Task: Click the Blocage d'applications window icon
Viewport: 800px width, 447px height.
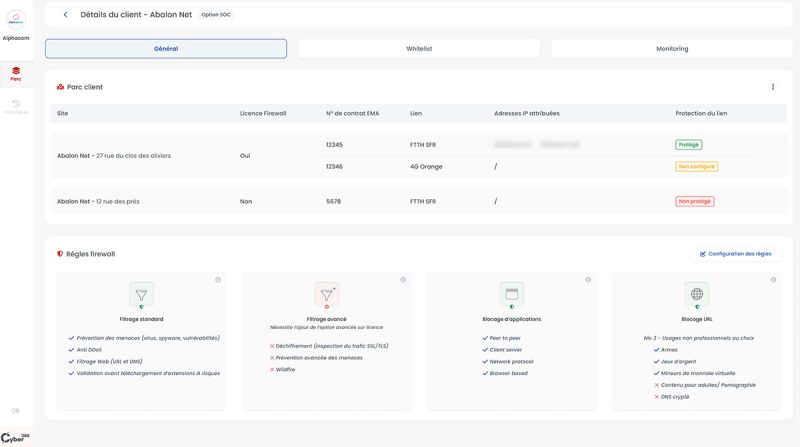Action: [x=512, y=294]
